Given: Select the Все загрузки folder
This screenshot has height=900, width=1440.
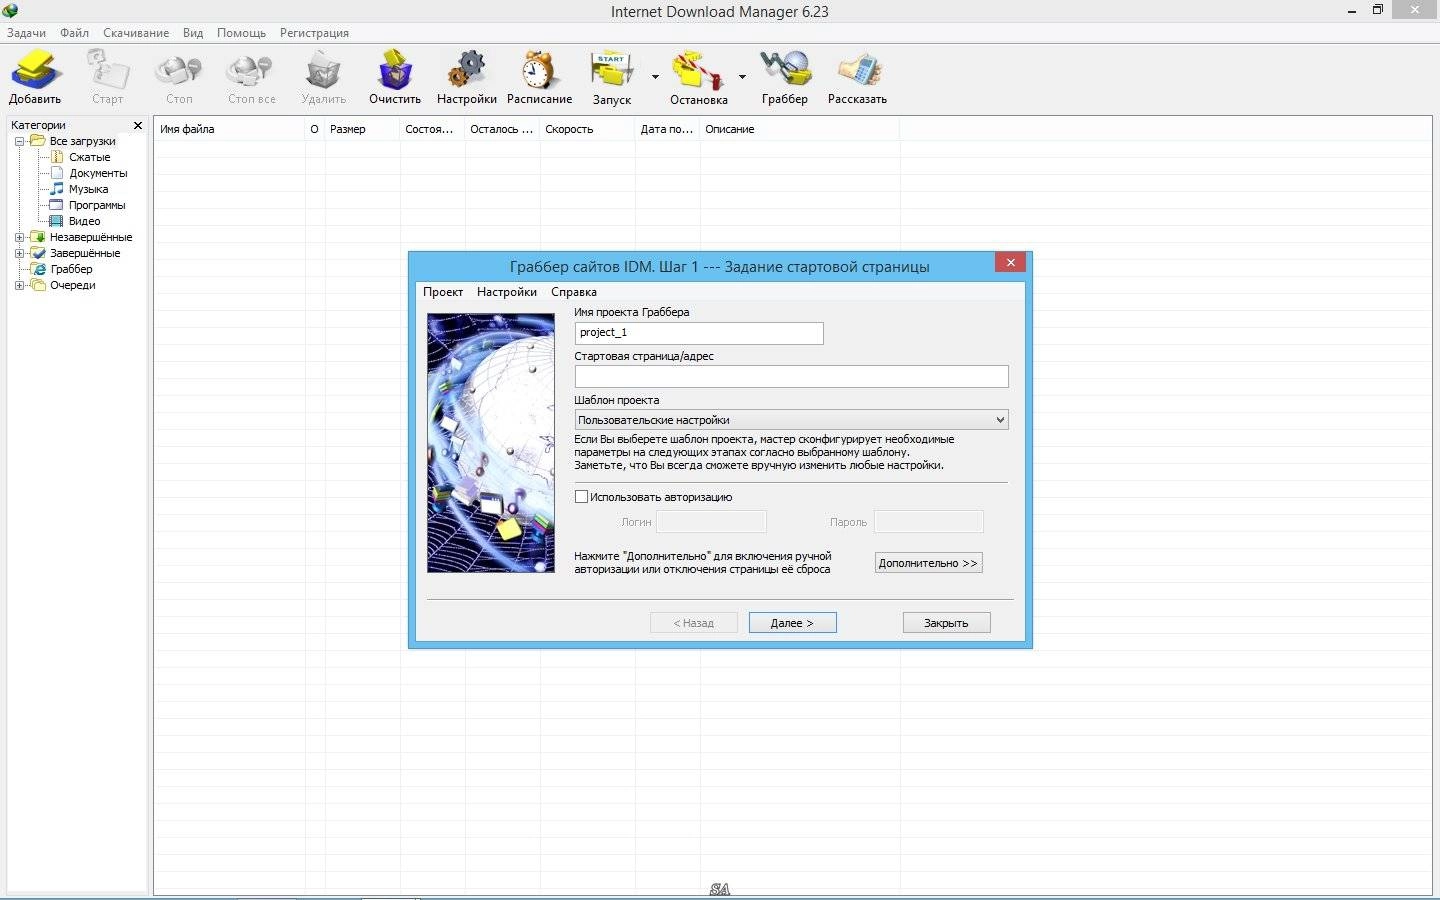Looking at the screenshot, I should tap(82, 141).
